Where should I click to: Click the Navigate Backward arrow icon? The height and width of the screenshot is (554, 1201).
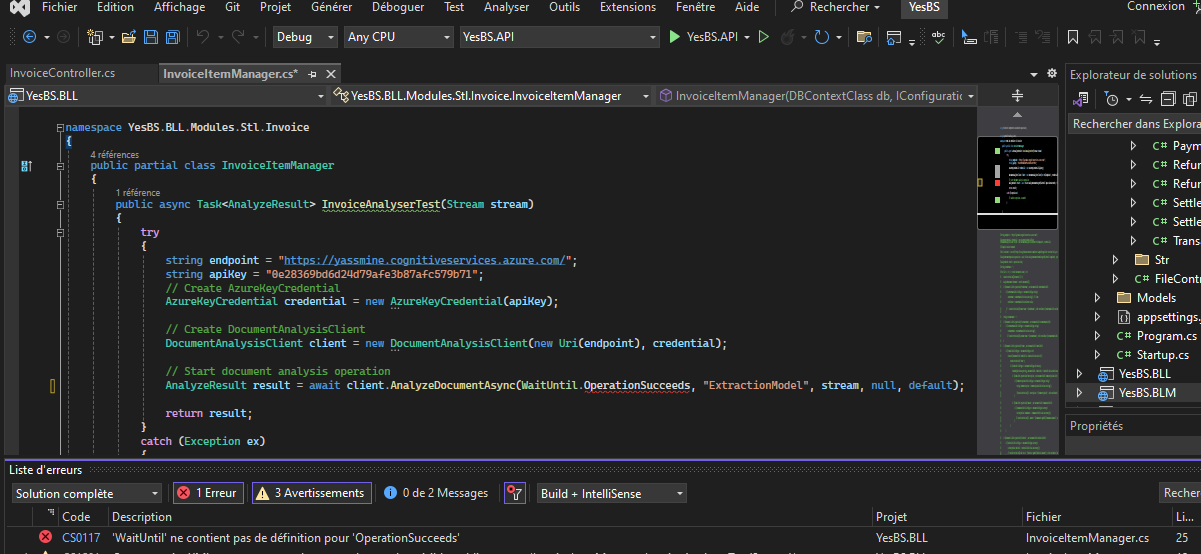click(x=28, y=37)
